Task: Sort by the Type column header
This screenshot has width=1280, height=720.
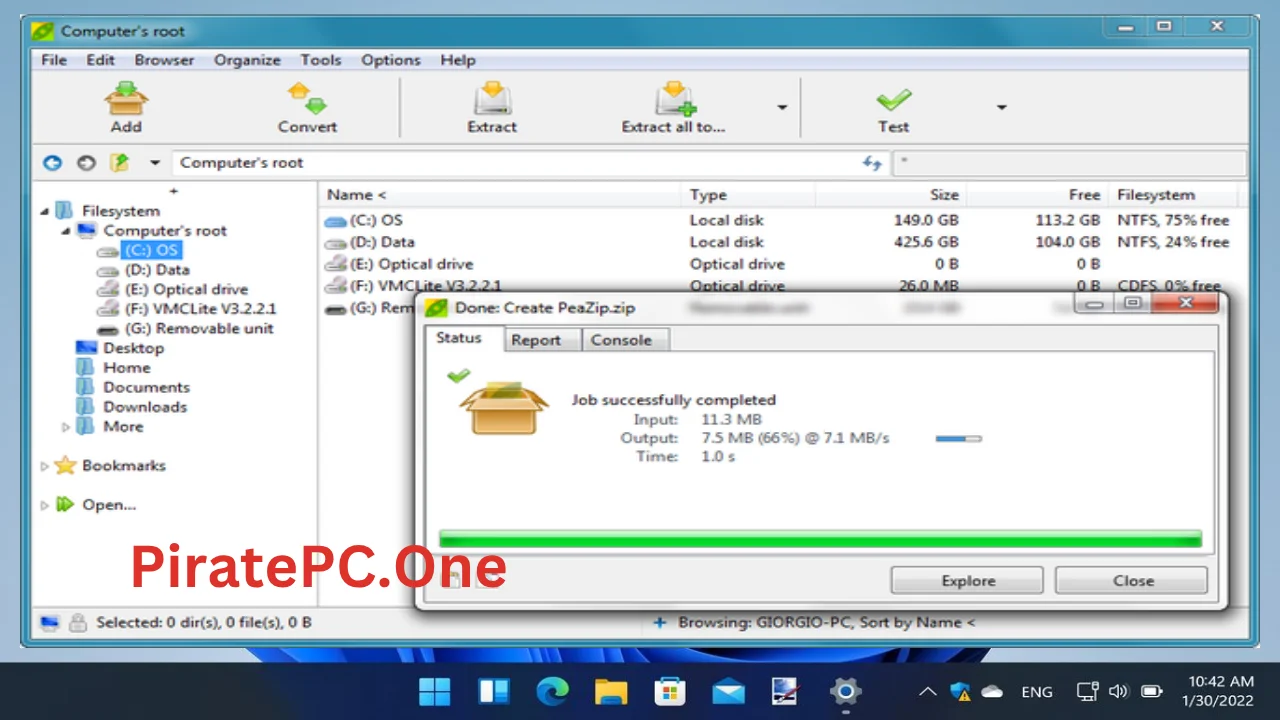Action: (x=708, y=195)
